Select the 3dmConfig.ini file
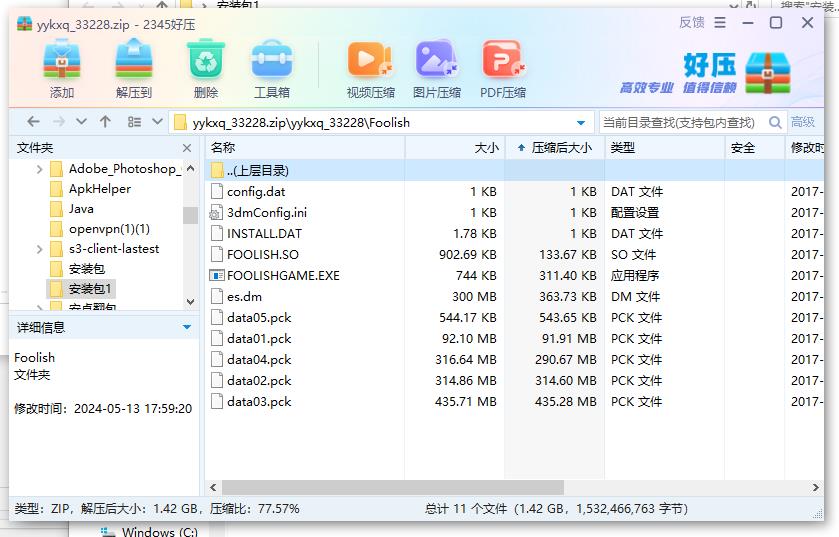839x537 pixels. [x=514, y=212]
